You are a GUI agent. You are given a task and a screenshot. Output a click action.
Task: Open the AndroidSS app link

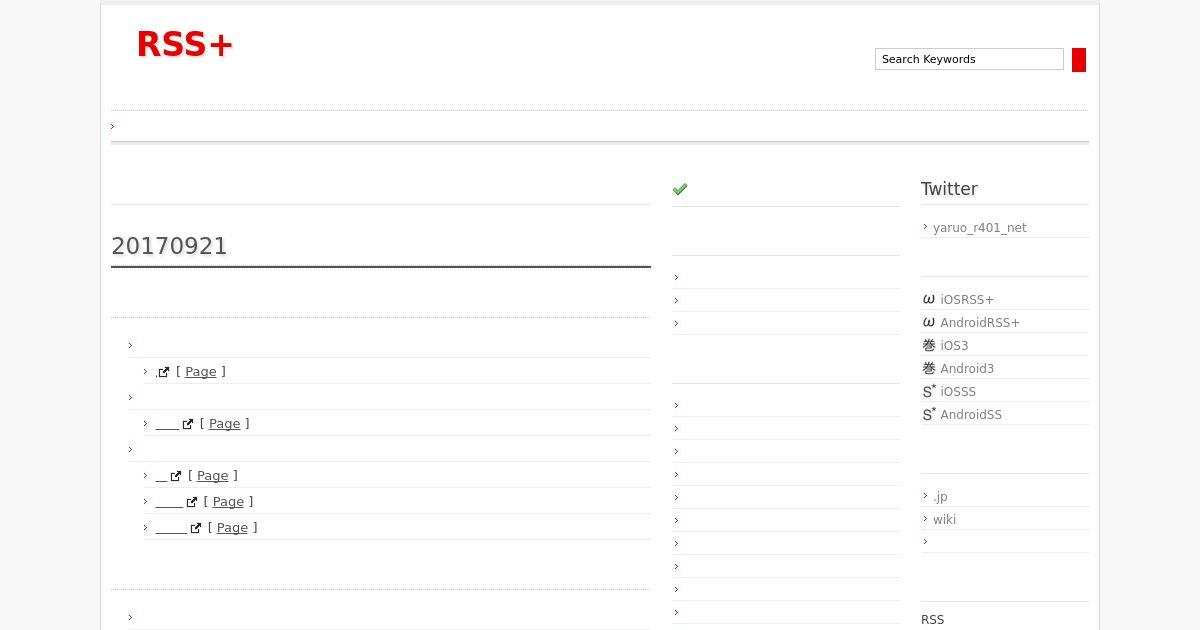971,415
